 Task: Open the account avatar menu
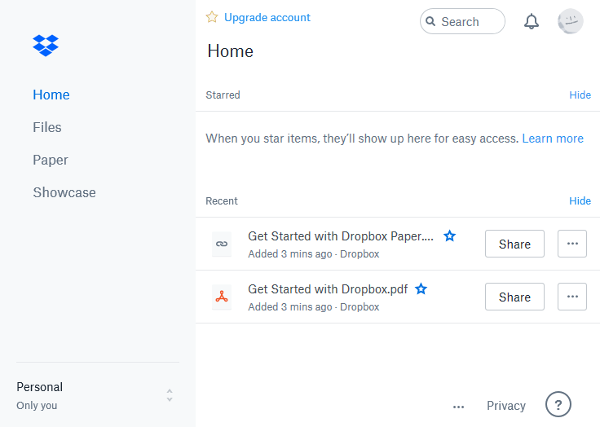pyautogui.click(x=570, y=21)
